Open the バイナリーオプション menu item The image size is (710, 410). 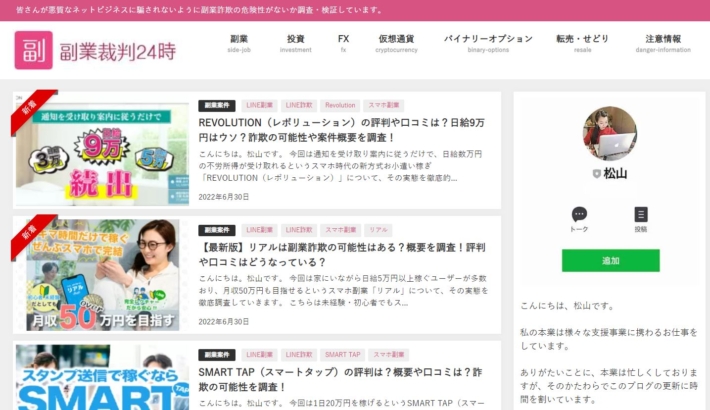[x=488, y=43]
